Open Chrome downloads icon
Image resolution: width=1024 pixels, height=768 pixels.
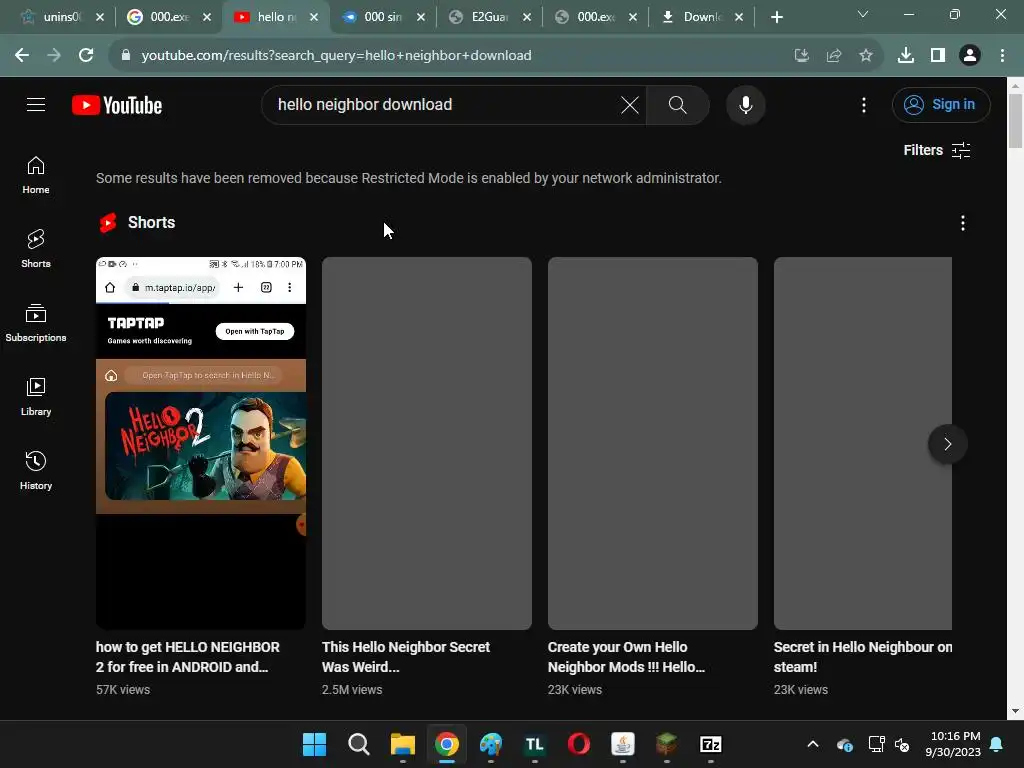click(x=906, y=56)
